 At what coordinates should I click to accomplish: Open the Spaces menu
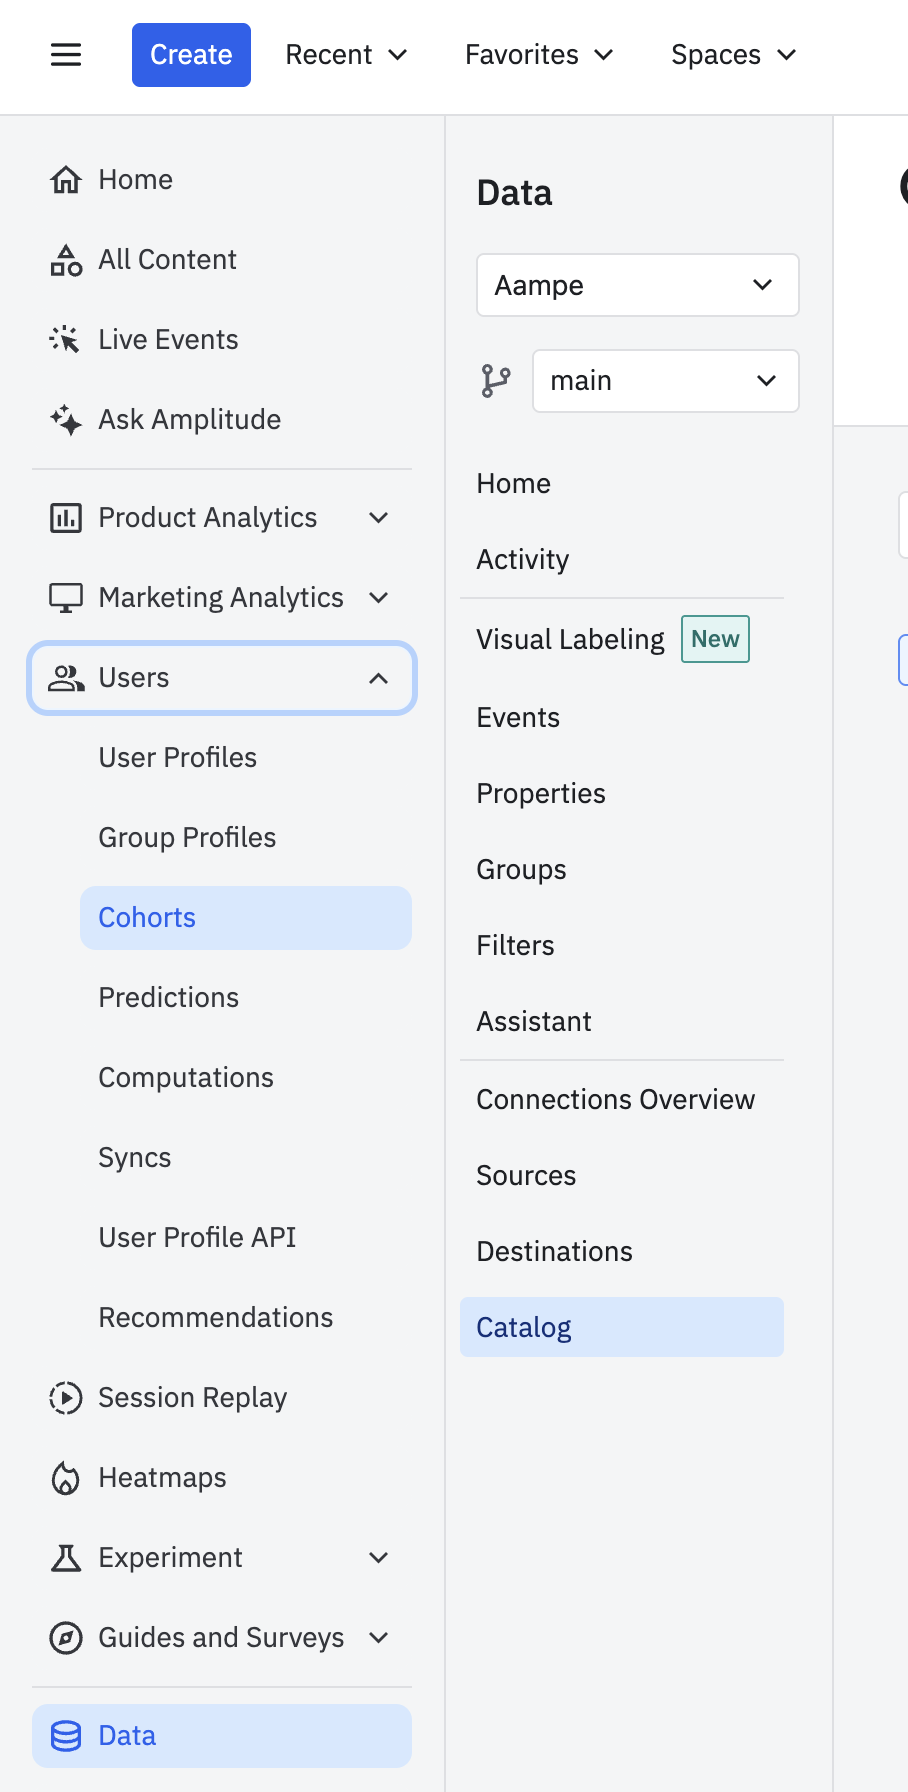pos(733,55)
